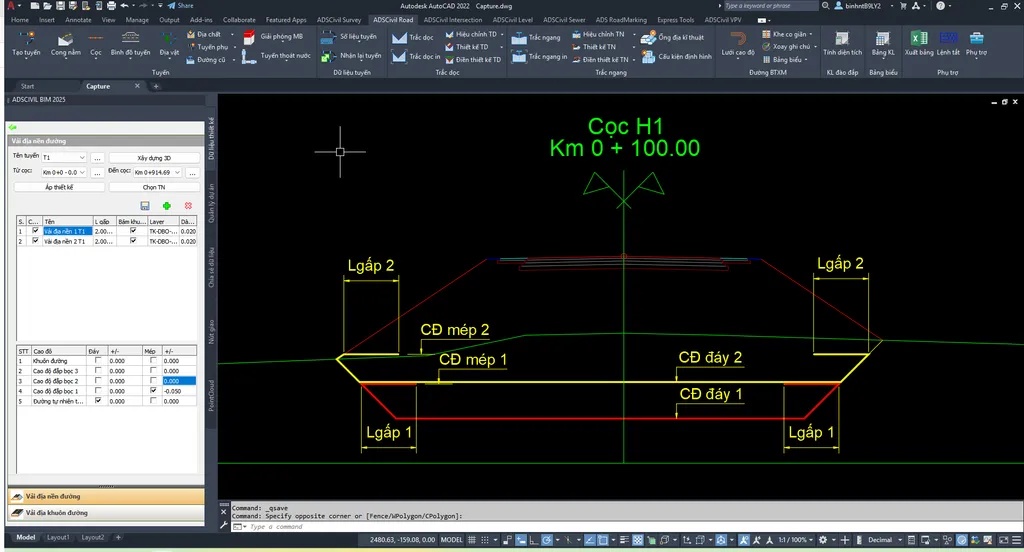Open the Trắc dọc in tool
The height and width of the screenshot is (552, 1024).
point(416,57)
